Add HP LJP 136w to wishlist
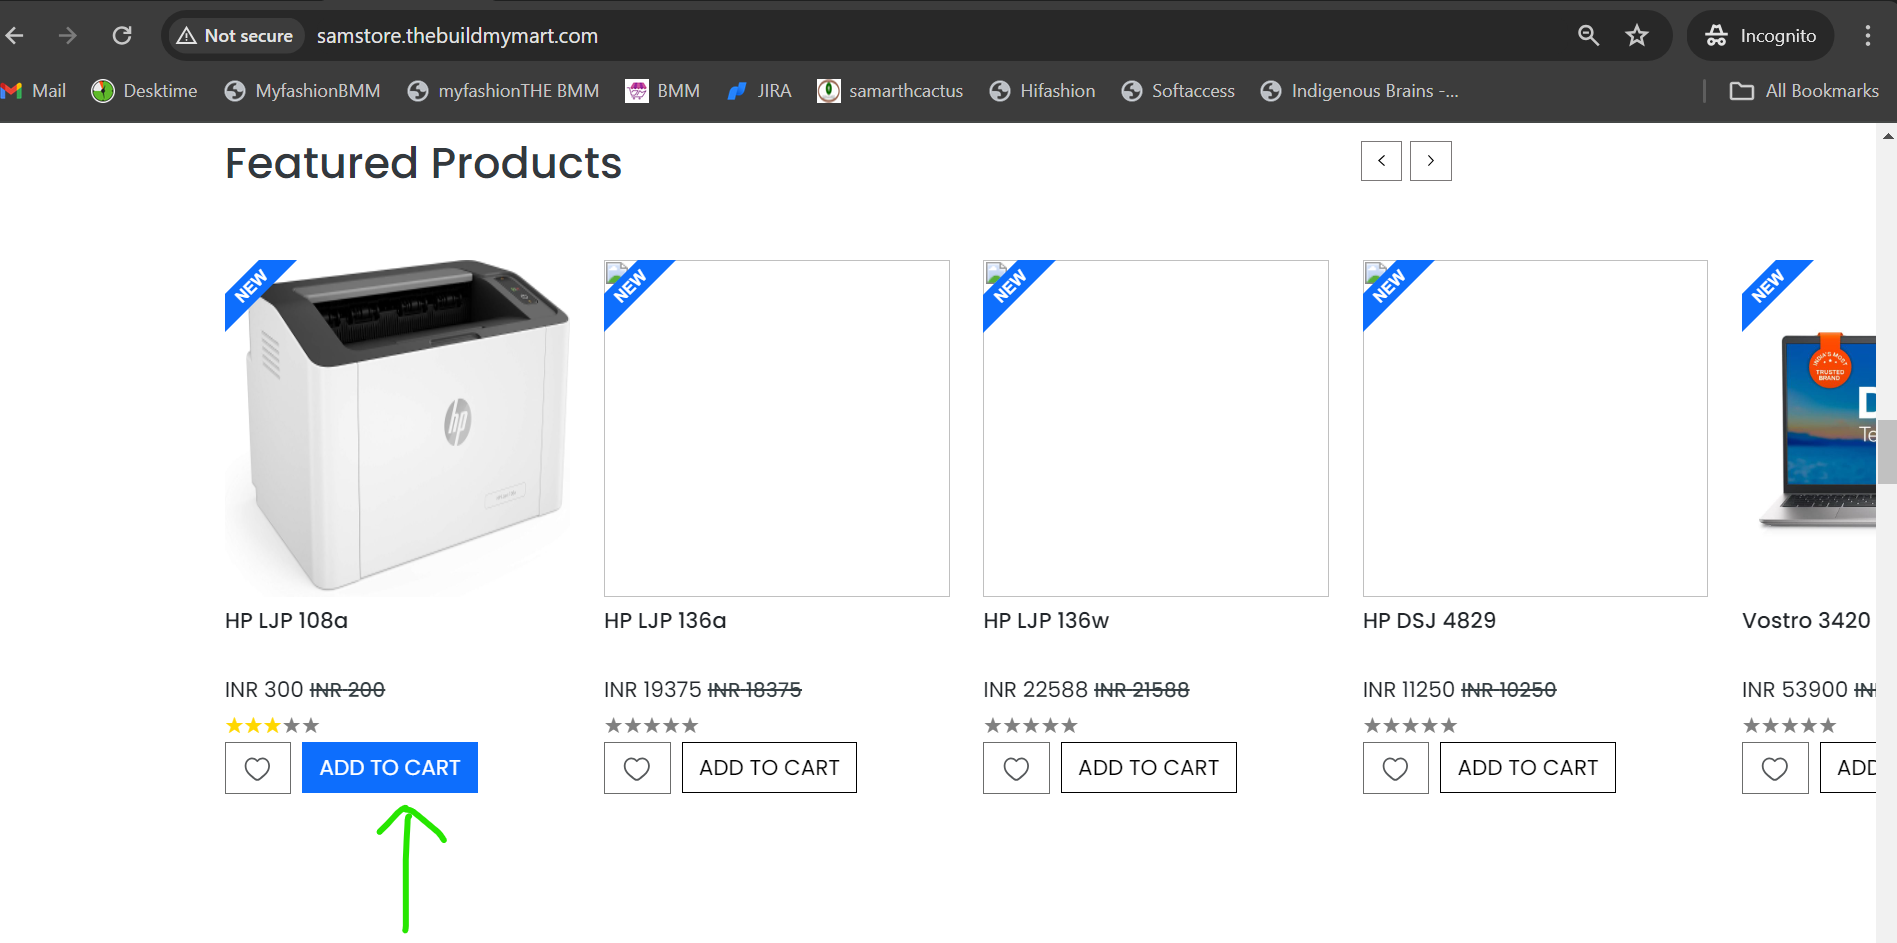1897x943 pixels. click(1016, 768)
